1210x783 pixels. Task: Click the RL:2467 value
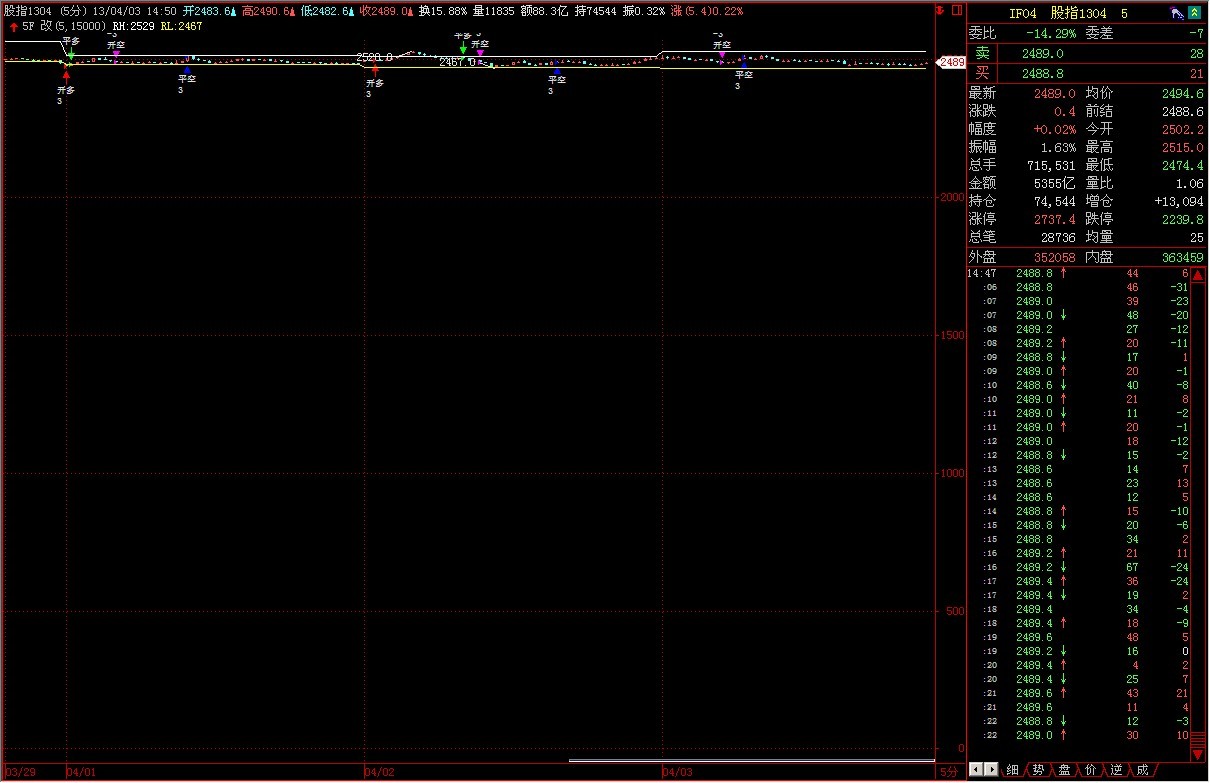(x=181, y=26)
